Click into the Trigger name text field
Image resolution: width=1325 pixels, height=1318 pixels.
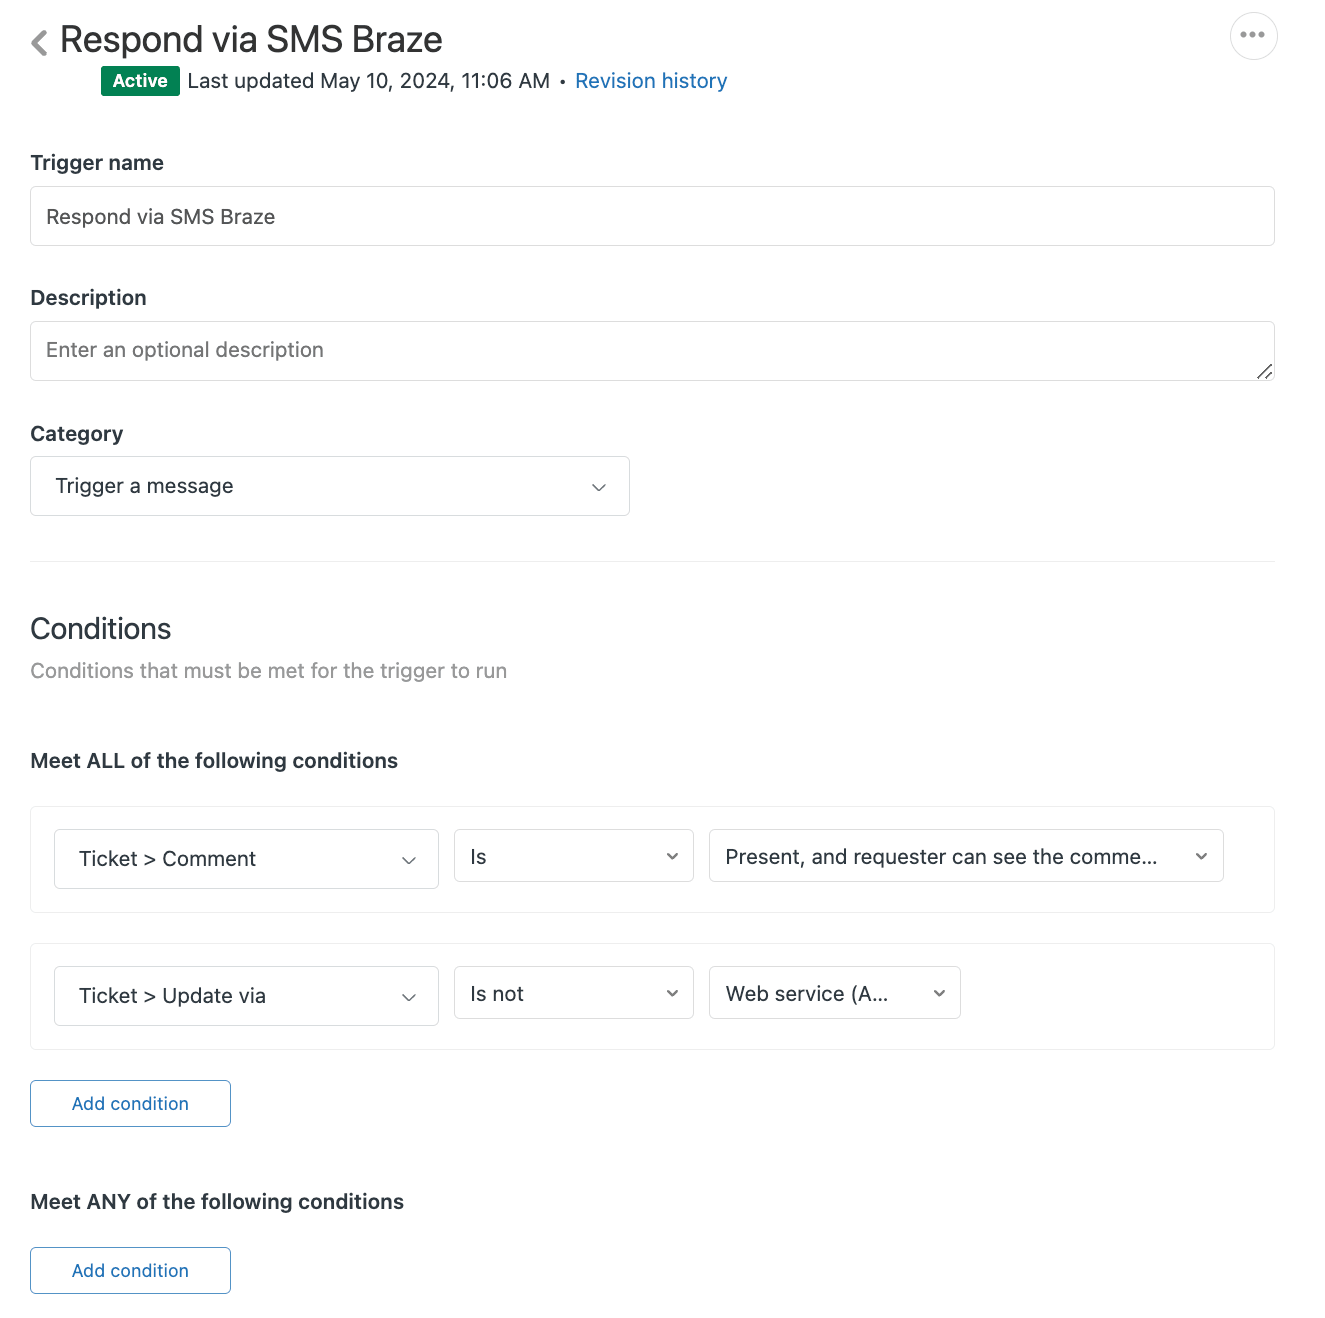(x=651, y=217)
